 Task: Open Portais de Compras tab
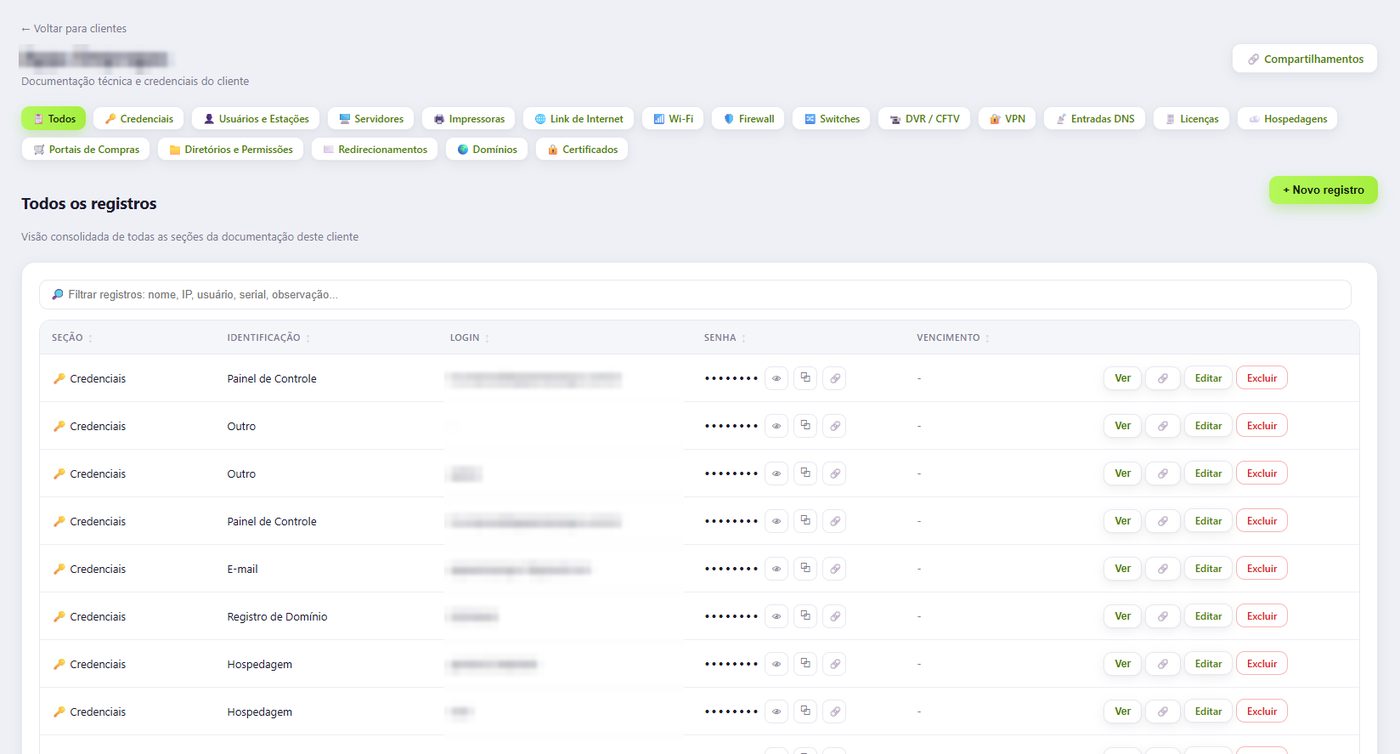point(86,149)
